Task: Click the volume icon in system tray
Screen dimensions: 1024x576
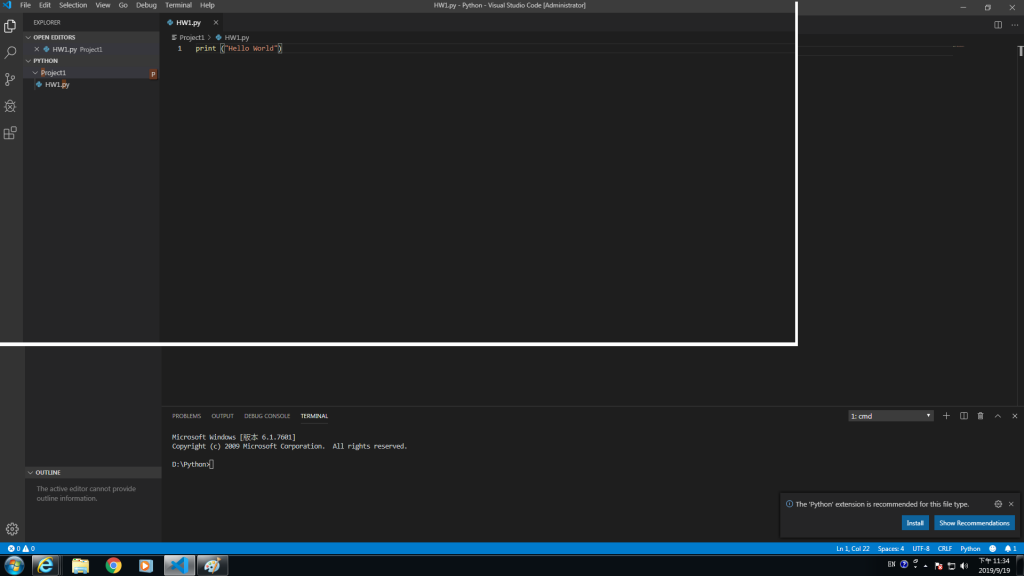Action: tap(964, 566)
